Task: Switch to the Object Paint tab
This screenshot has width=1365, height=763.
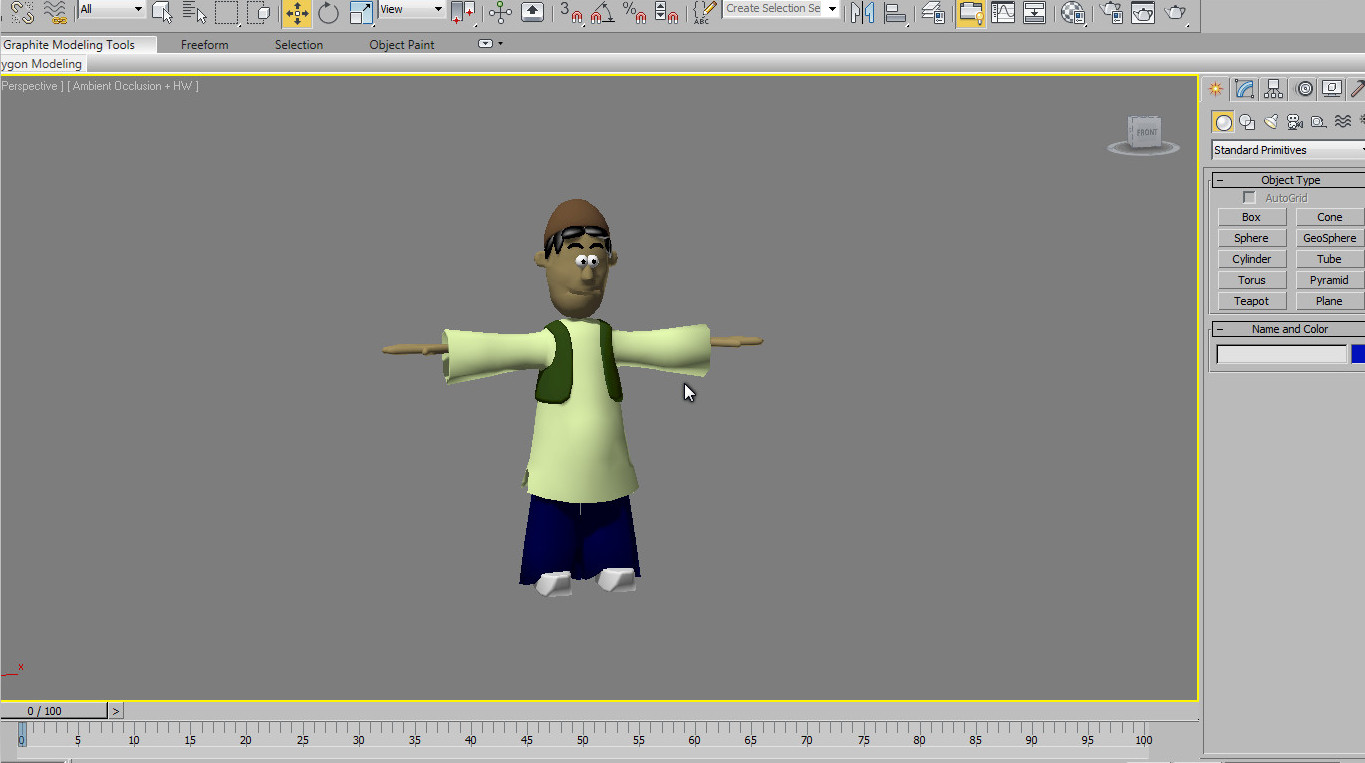Action: pos(402,45)
